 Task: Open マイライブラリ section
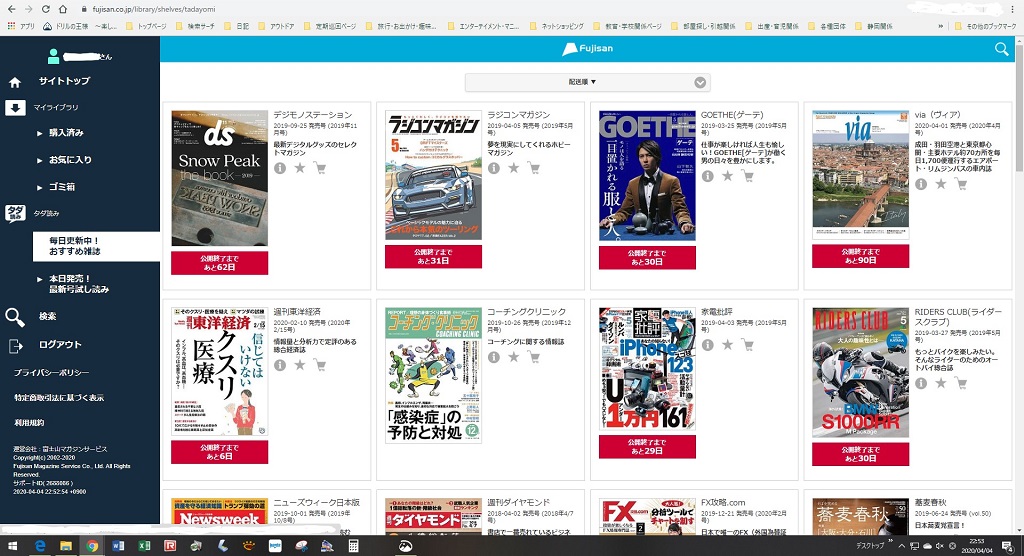56,107
